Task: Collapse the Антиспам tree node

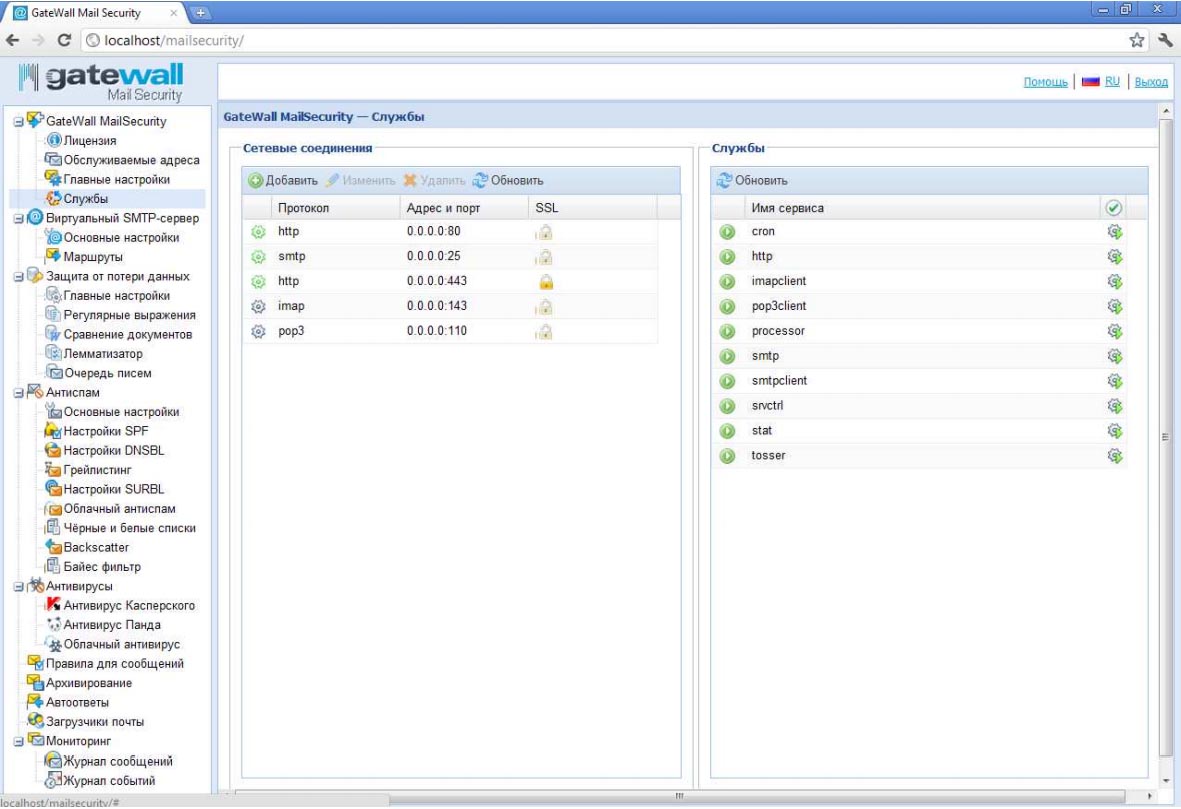Action: (19, 393)
